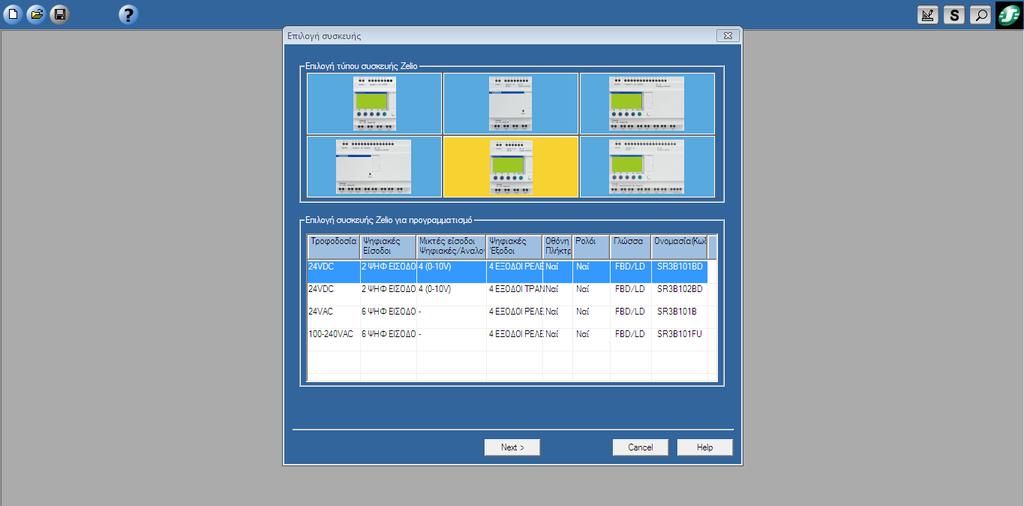Screen dimensions: 1024x506
Task: Click the Next > button
Action: [x=512, y=447]
